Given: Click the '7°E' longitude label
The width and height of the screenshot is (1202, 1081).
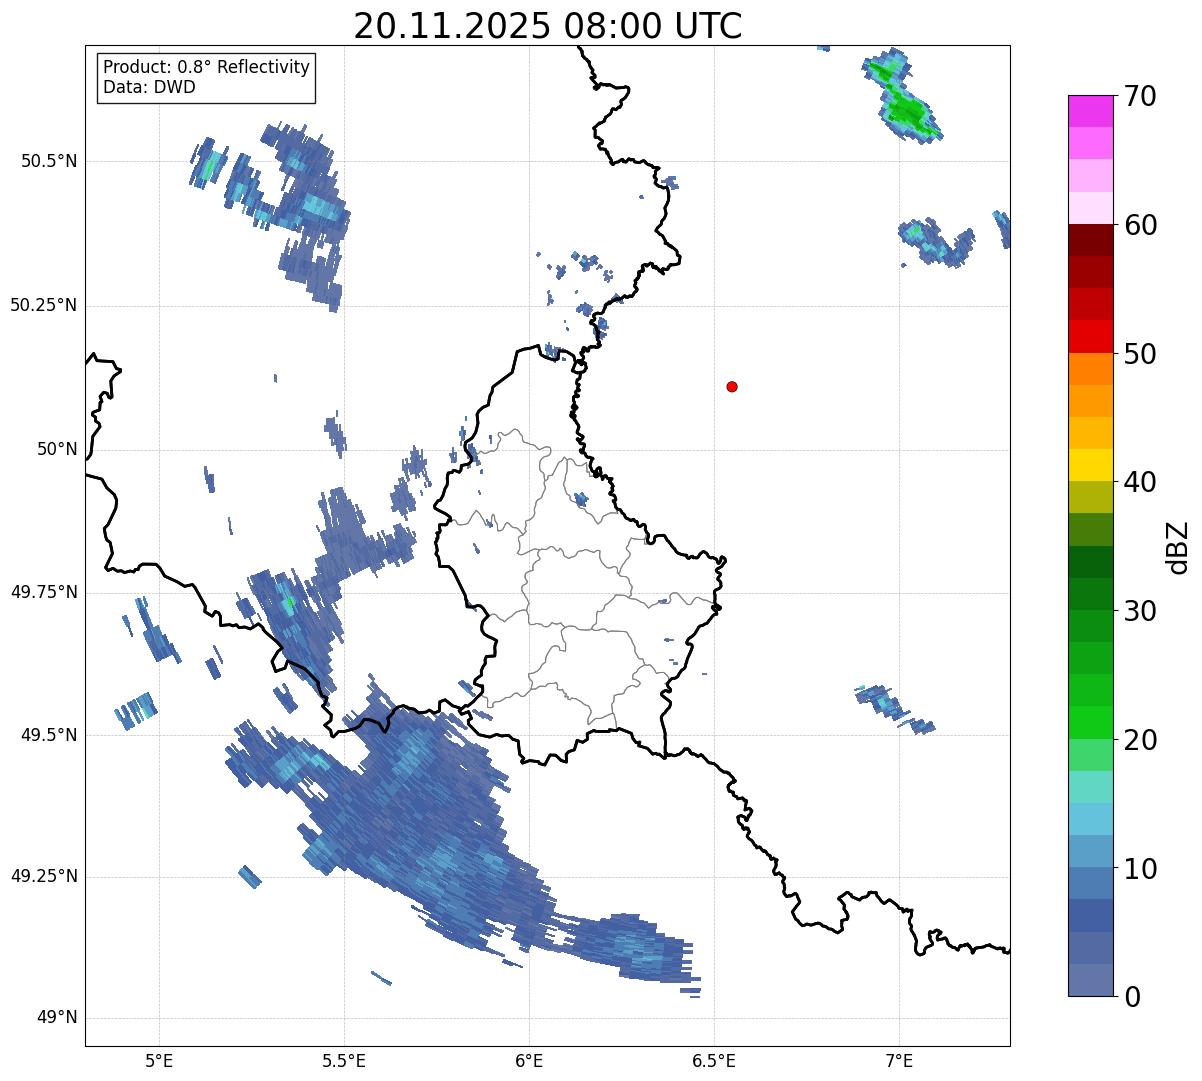Looking at the screenshot, I should (x=899, y=1061).
